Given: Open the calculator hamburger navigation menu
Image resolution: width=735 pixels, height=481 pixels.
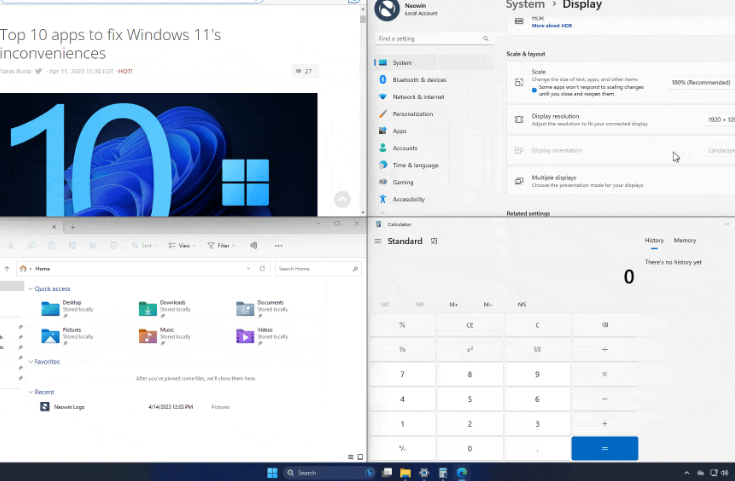Looking at the screenshot, I should pos(377,241).
